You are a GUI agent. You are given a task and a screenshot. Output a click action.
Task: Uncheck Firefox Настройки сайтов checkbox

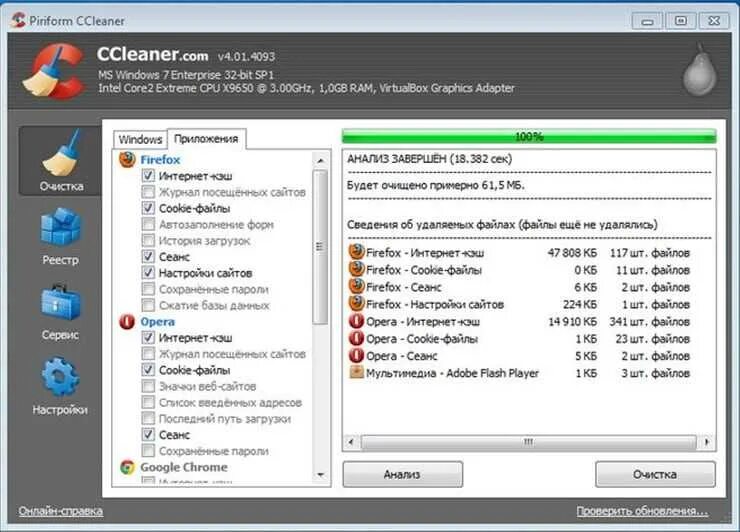point(148,272)
